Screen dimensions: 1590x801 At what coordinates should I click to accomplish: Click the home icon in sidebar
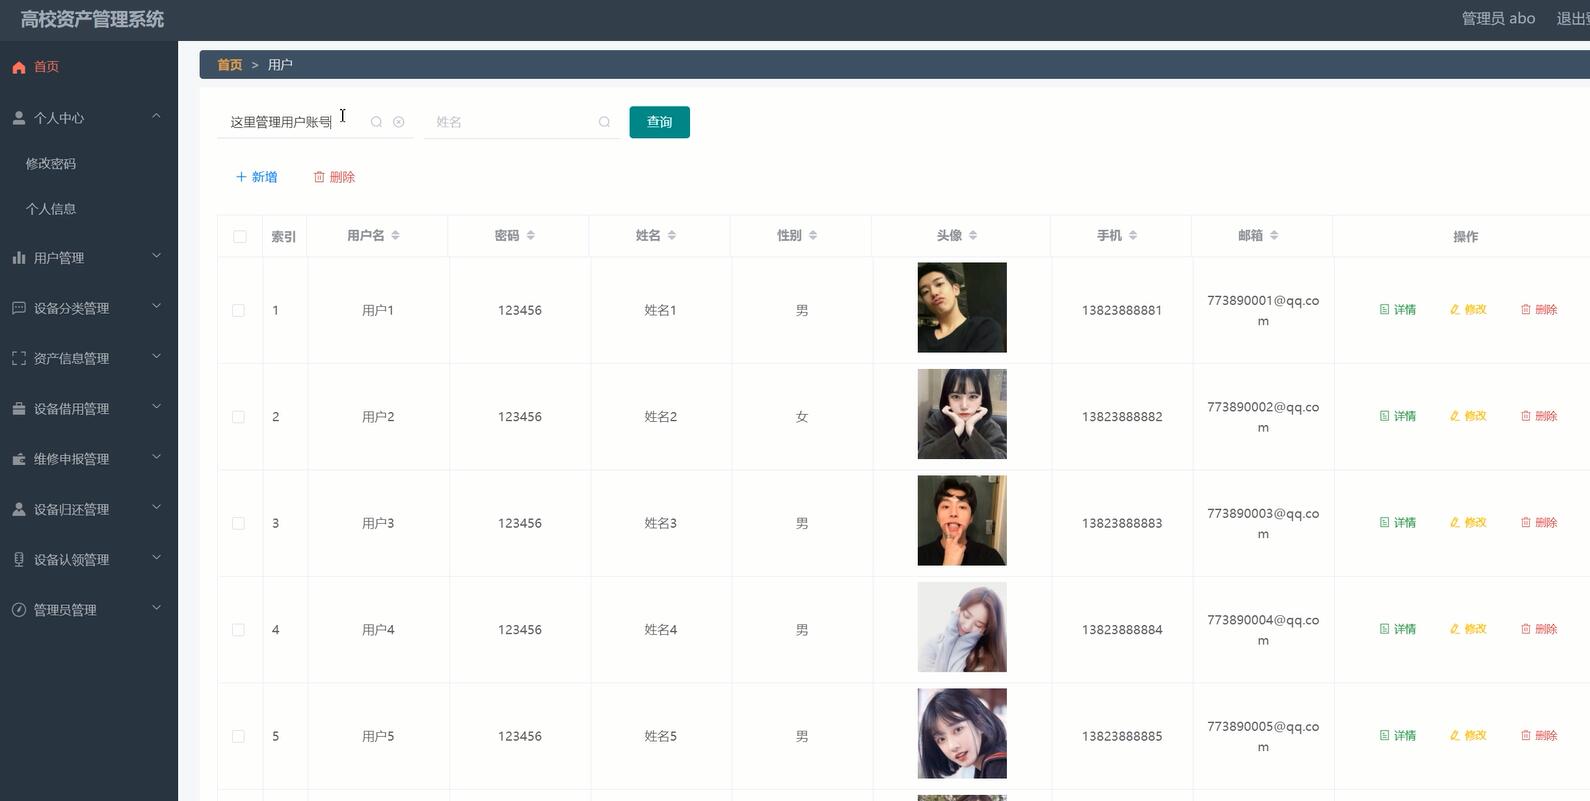pyautogui.click(x=18, y=67)
